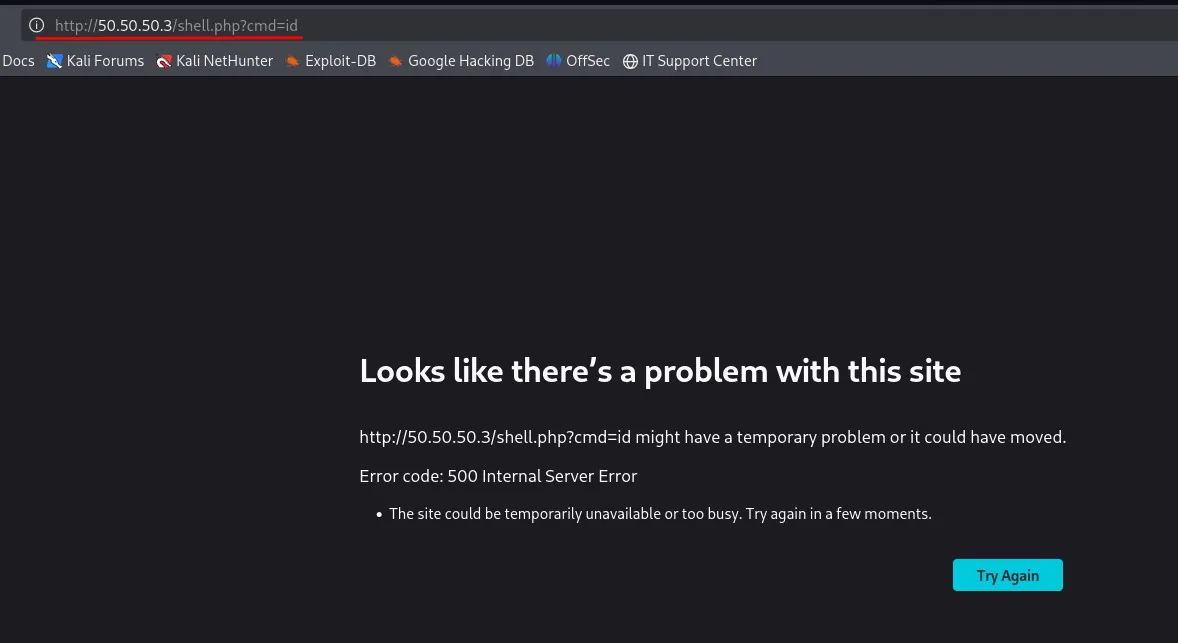Image resolution: width=1178 pixels, height=643 pixels.
Task: Click the 'Error code: 500 Internal Server Error' text
Action: [498, 476]
